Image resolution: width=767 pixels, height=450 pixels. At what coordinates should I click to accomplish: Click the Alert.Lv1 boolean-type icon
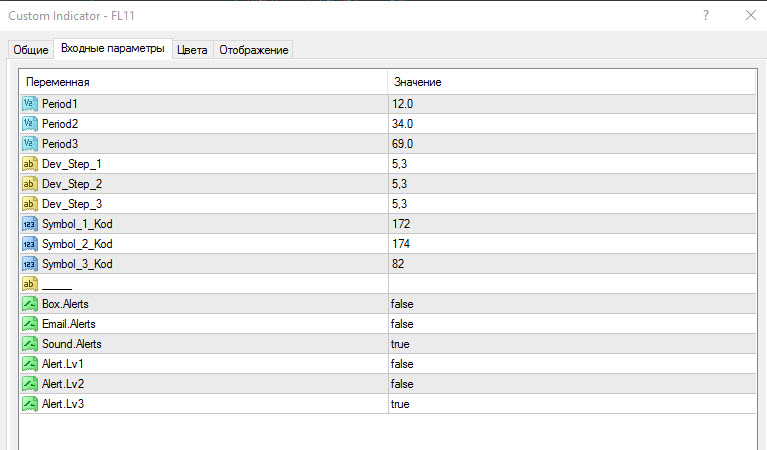click(30, 364)
